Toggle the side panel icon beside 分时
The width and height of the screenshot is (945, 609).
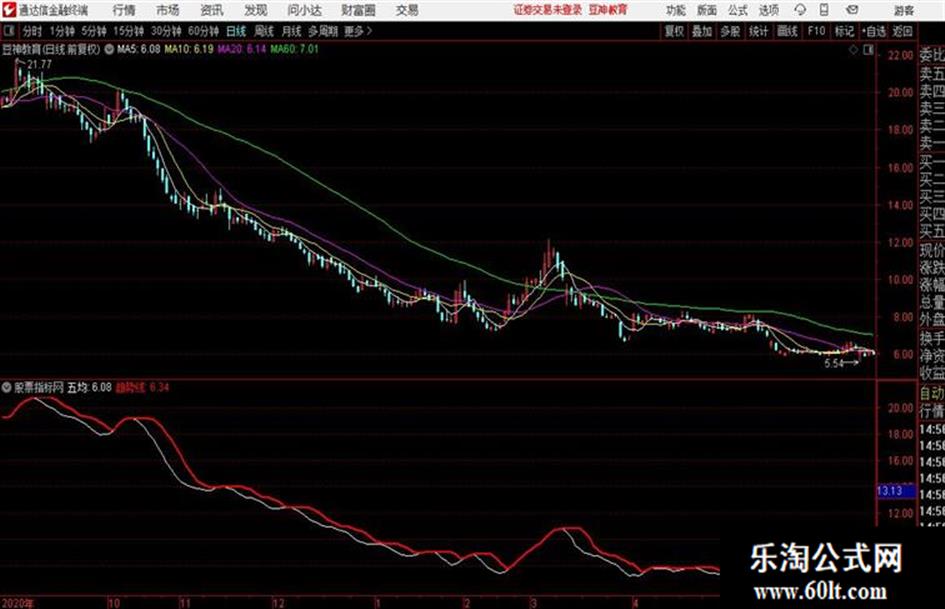(8, 31)
